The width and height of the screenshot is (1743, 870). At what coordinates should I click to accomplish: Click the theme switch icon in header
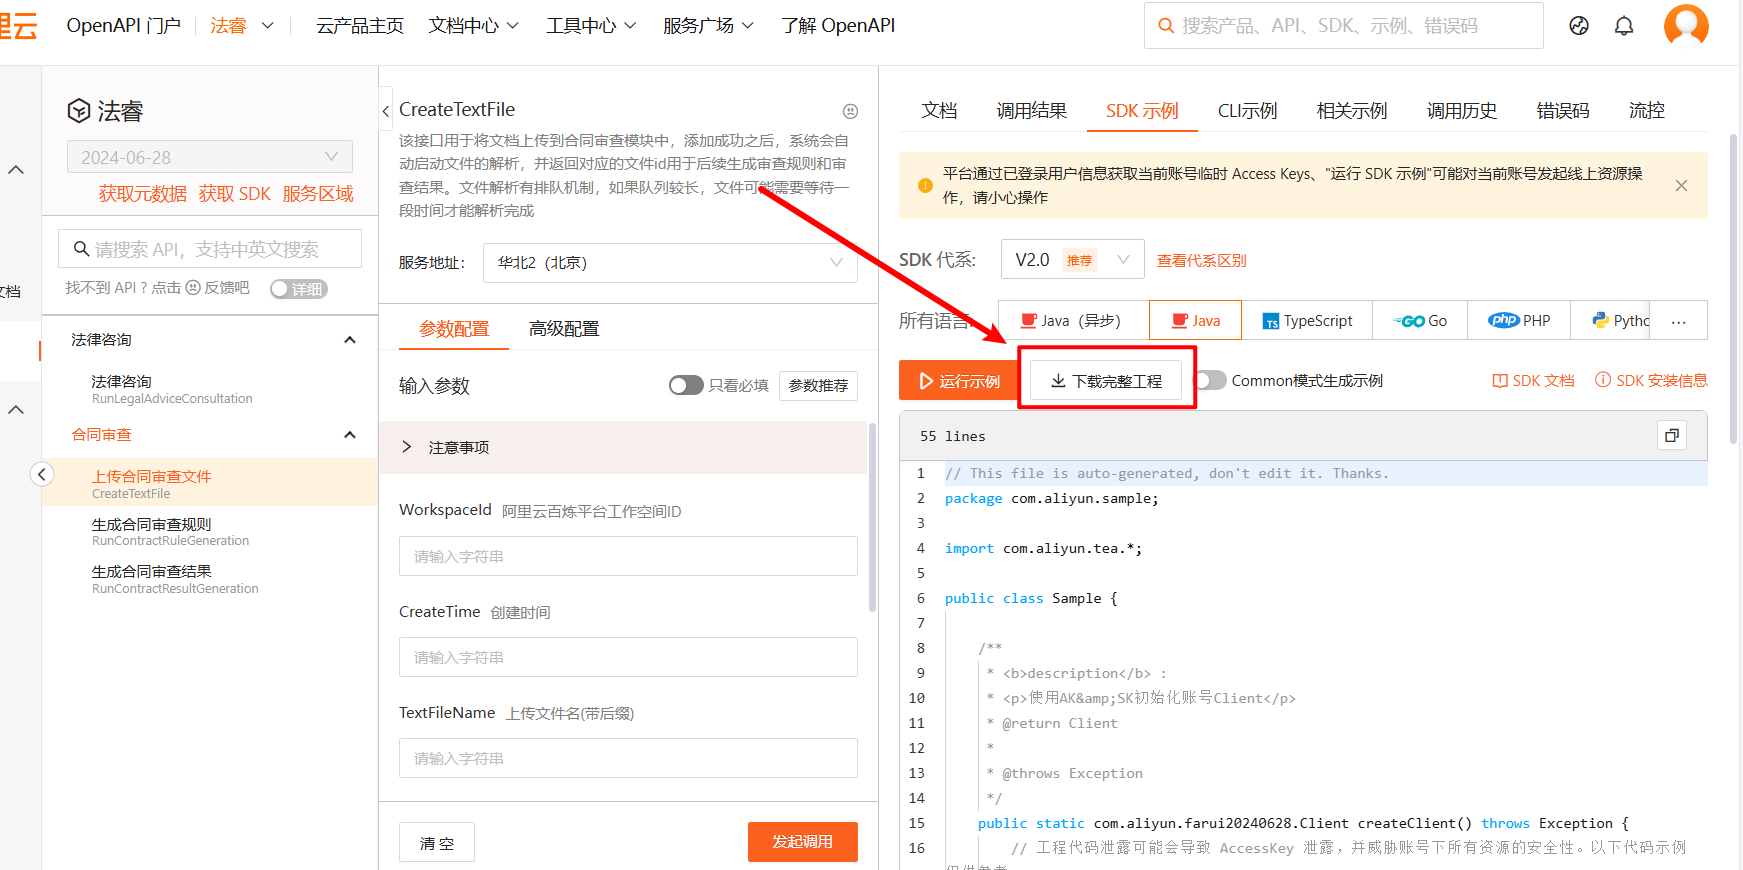1579,26
